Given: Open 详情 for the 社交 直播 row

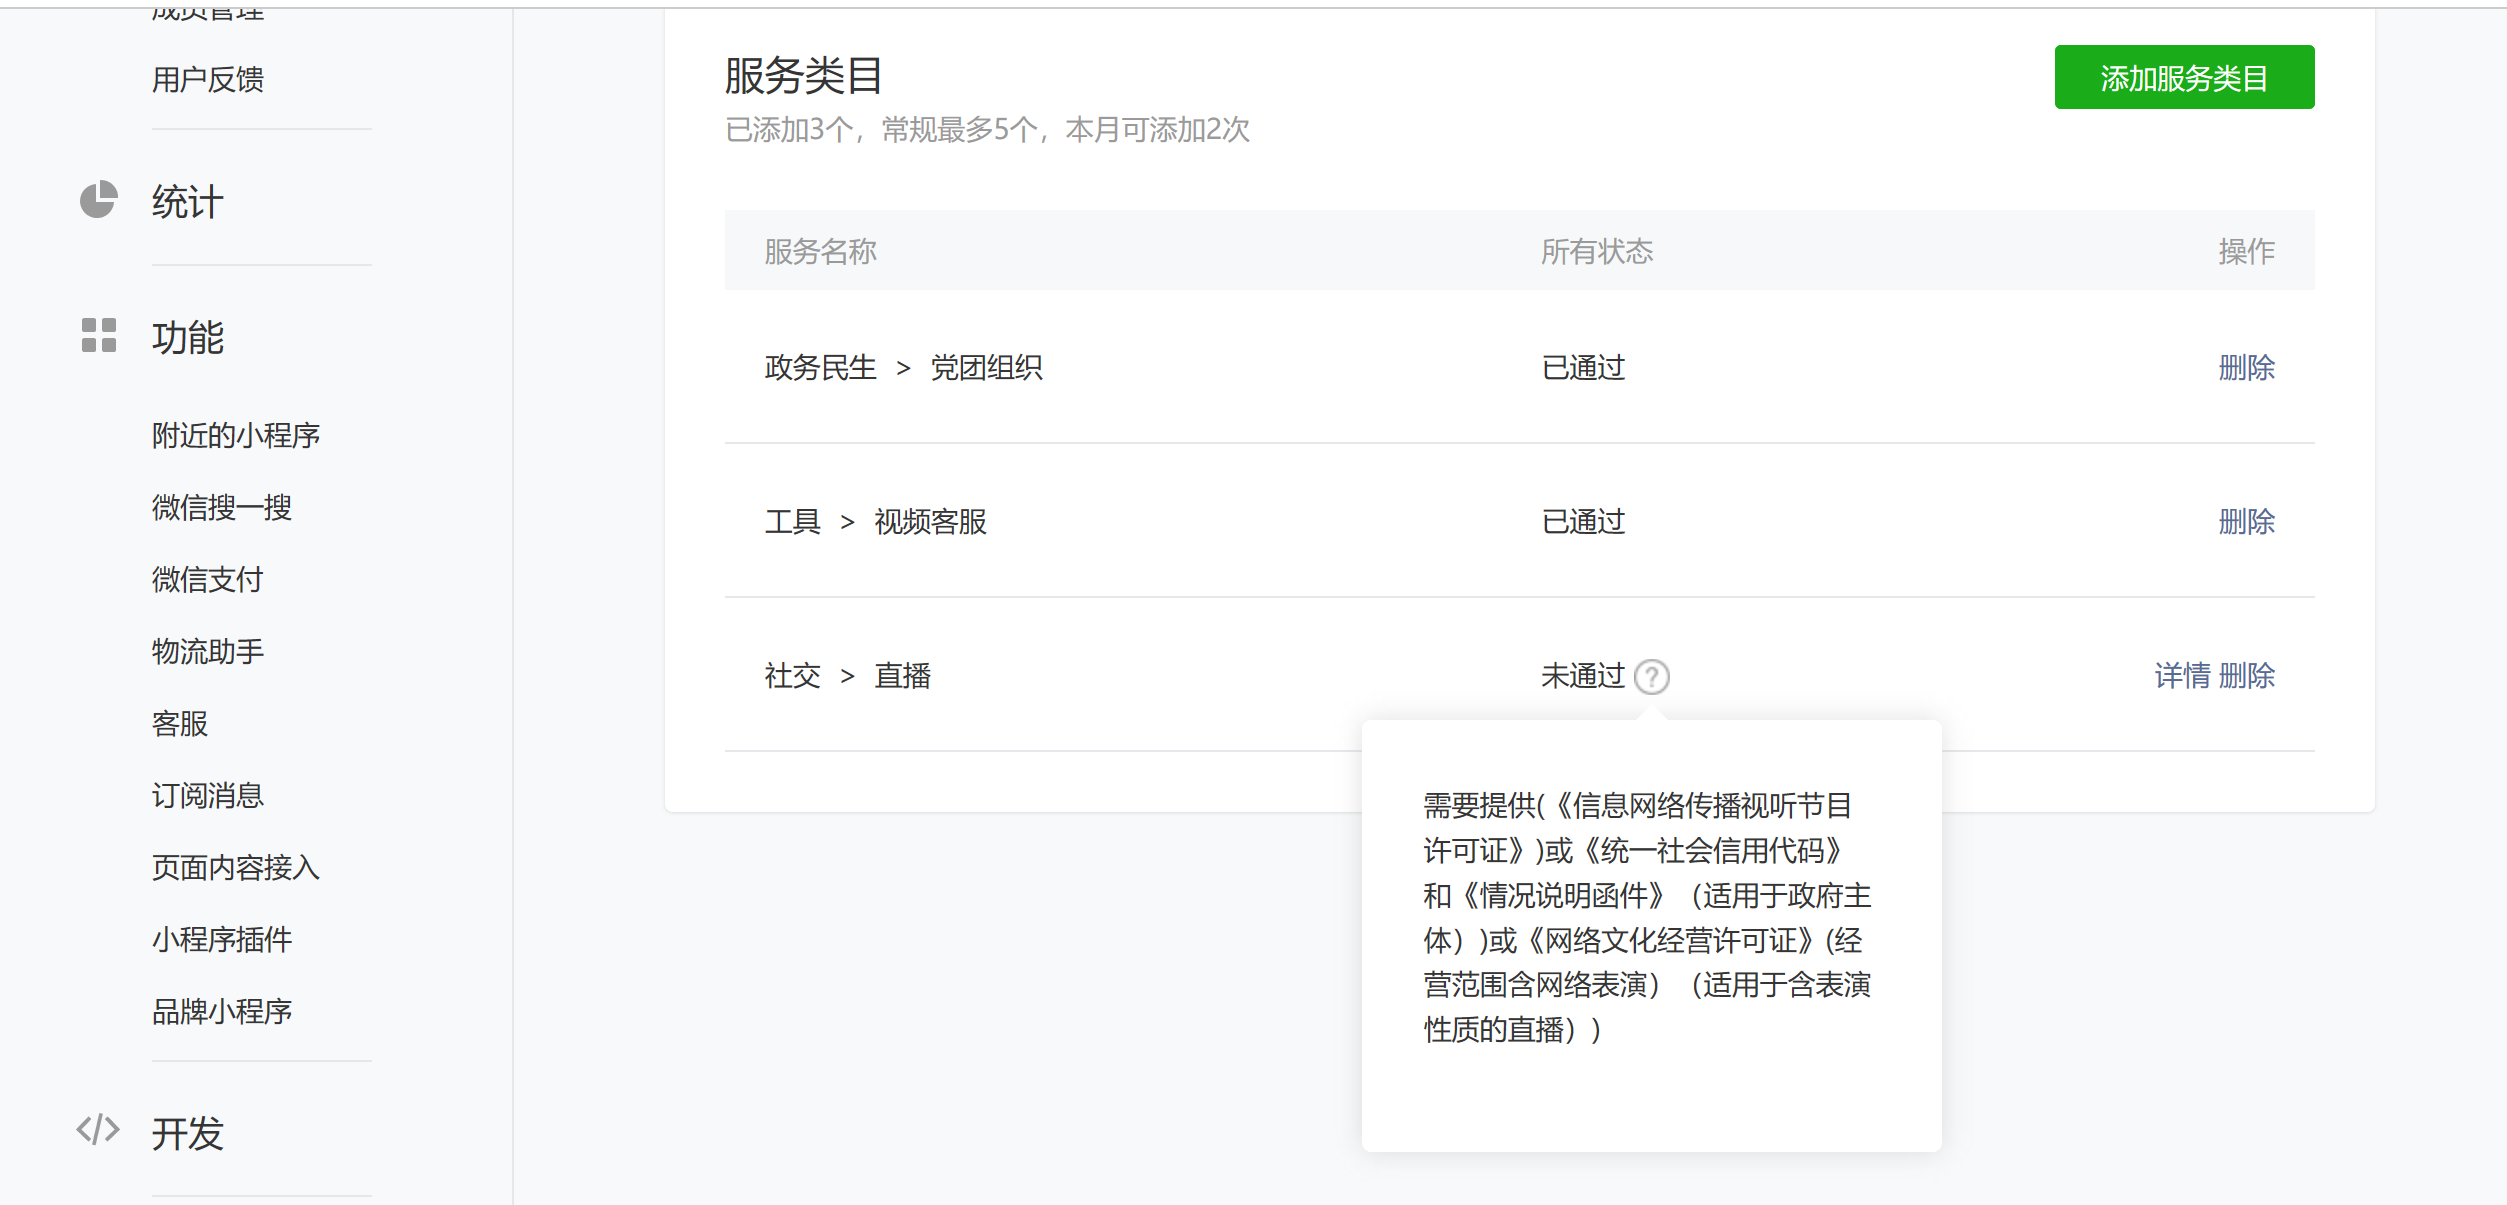Looking at the screenshot, I should click(2181, 676).
